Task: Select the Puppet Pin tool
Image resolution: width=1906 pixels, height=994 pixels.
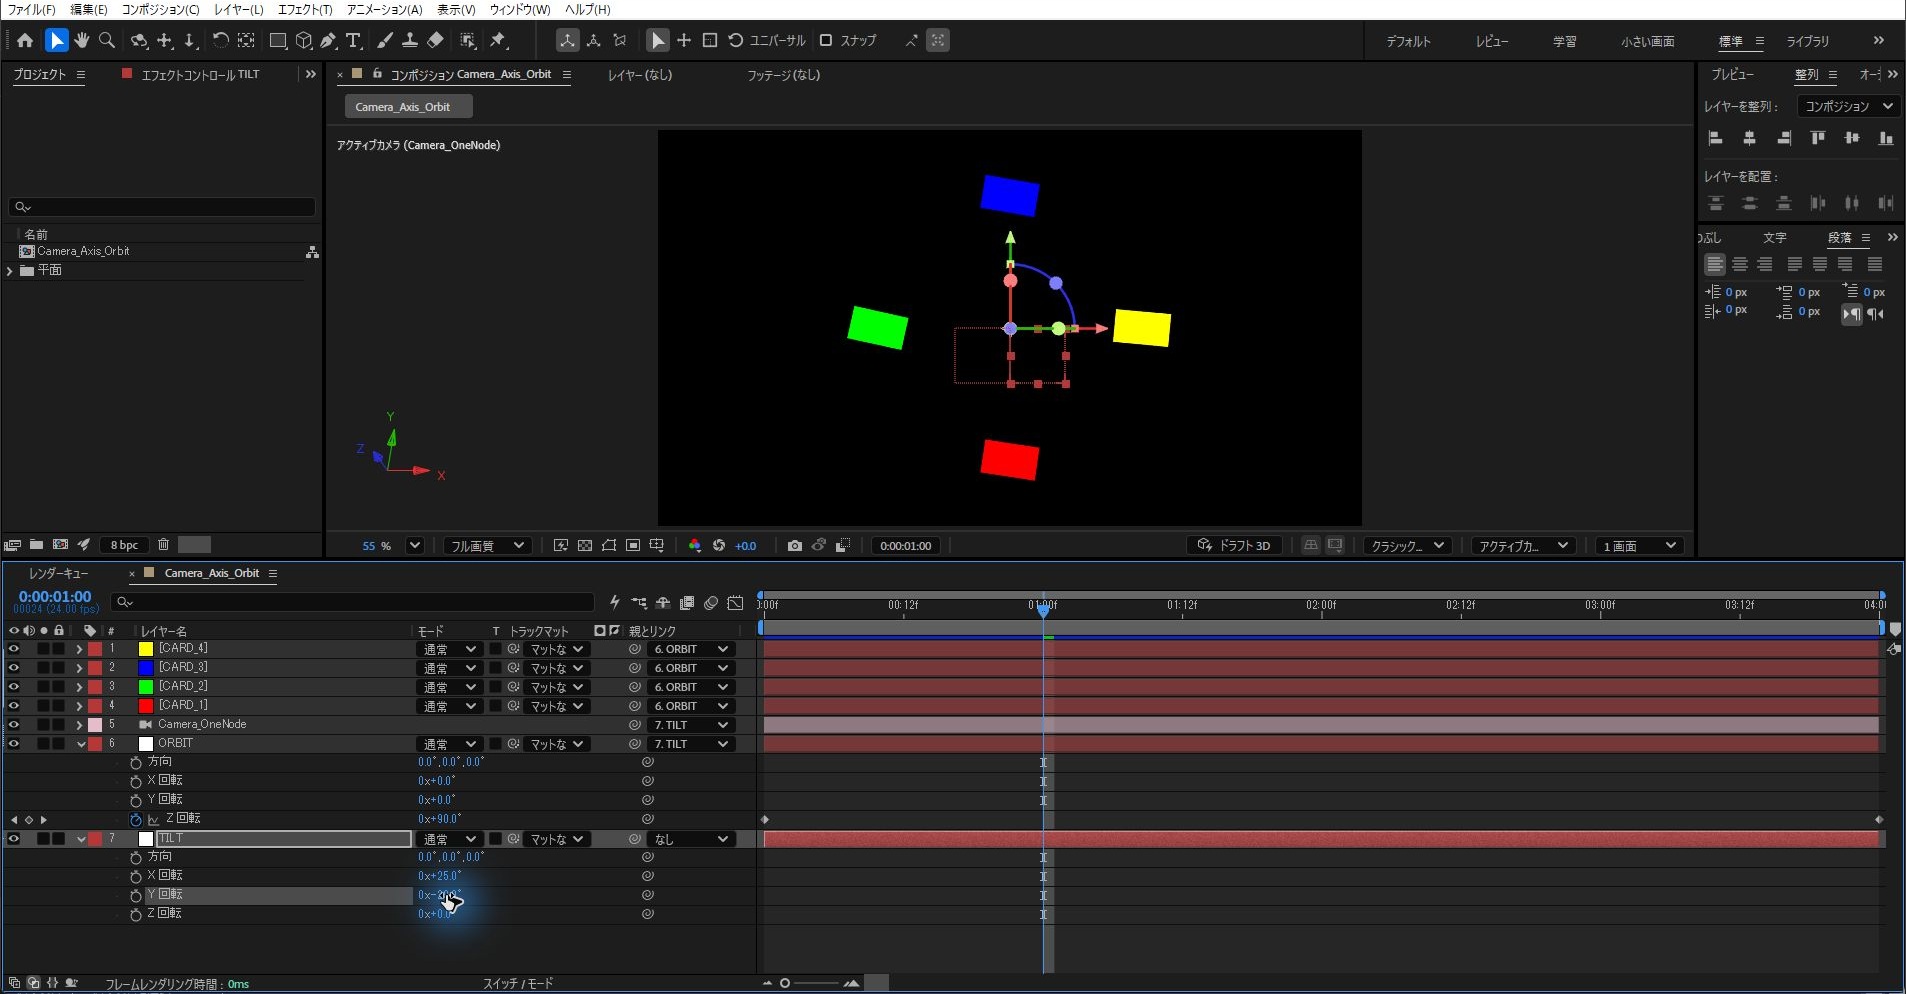Action: 498,40
